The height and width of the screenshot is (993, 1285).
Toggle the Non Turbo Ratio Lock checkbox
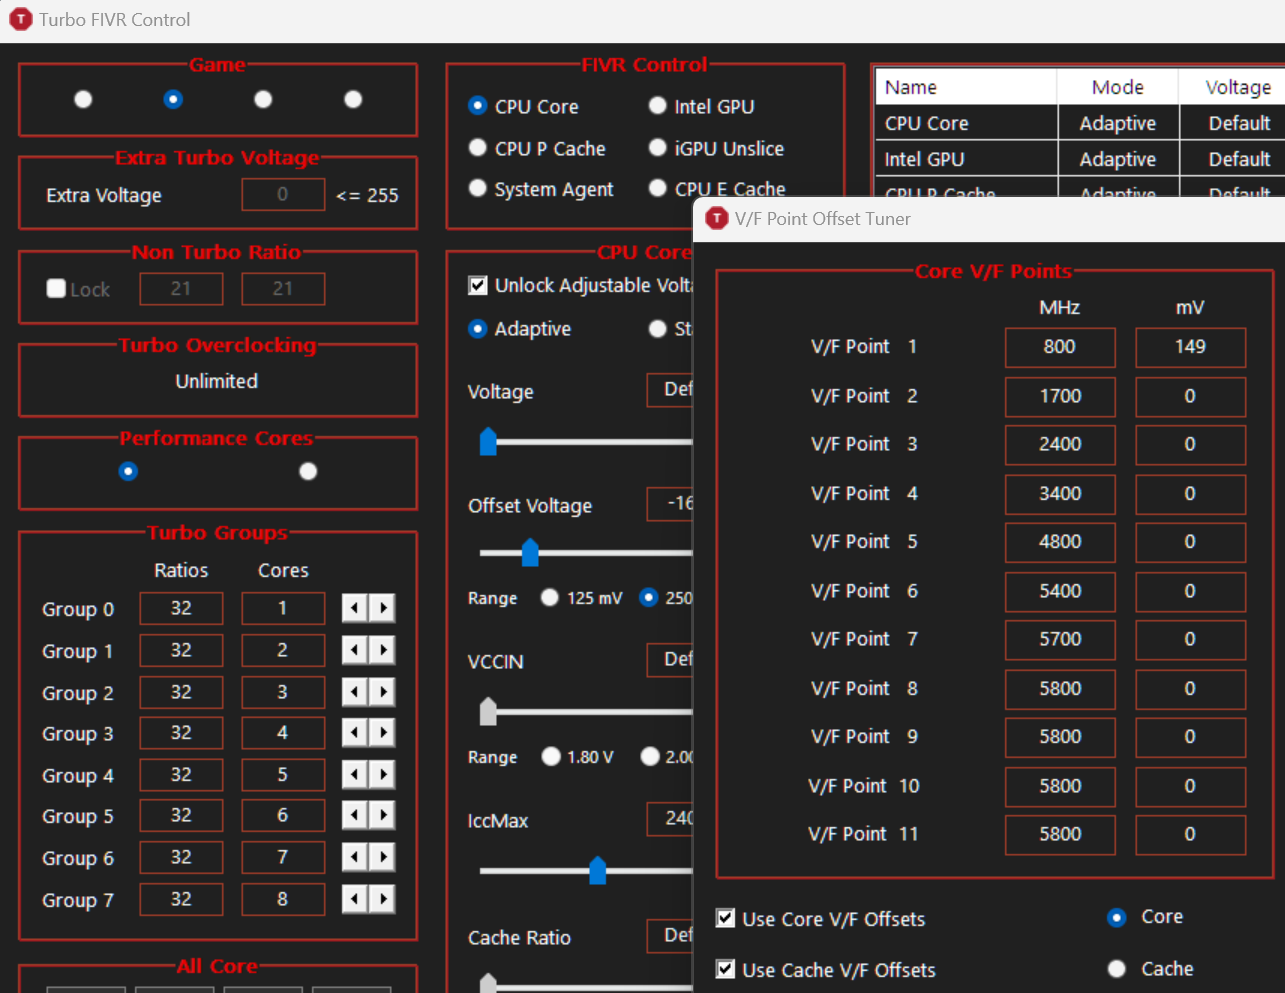[x=56, y=288]
